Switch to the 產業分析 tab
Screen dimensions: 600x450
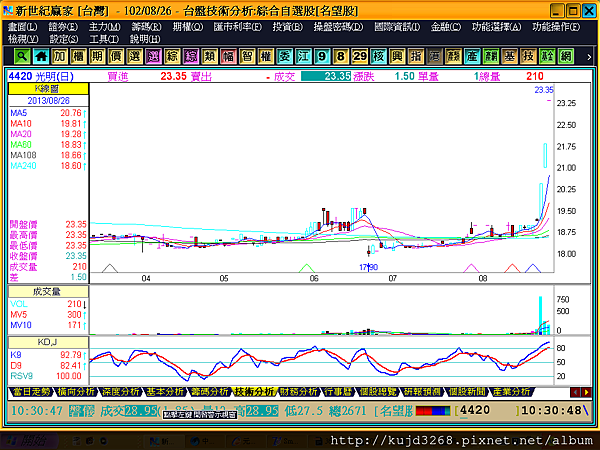(511, 392)
